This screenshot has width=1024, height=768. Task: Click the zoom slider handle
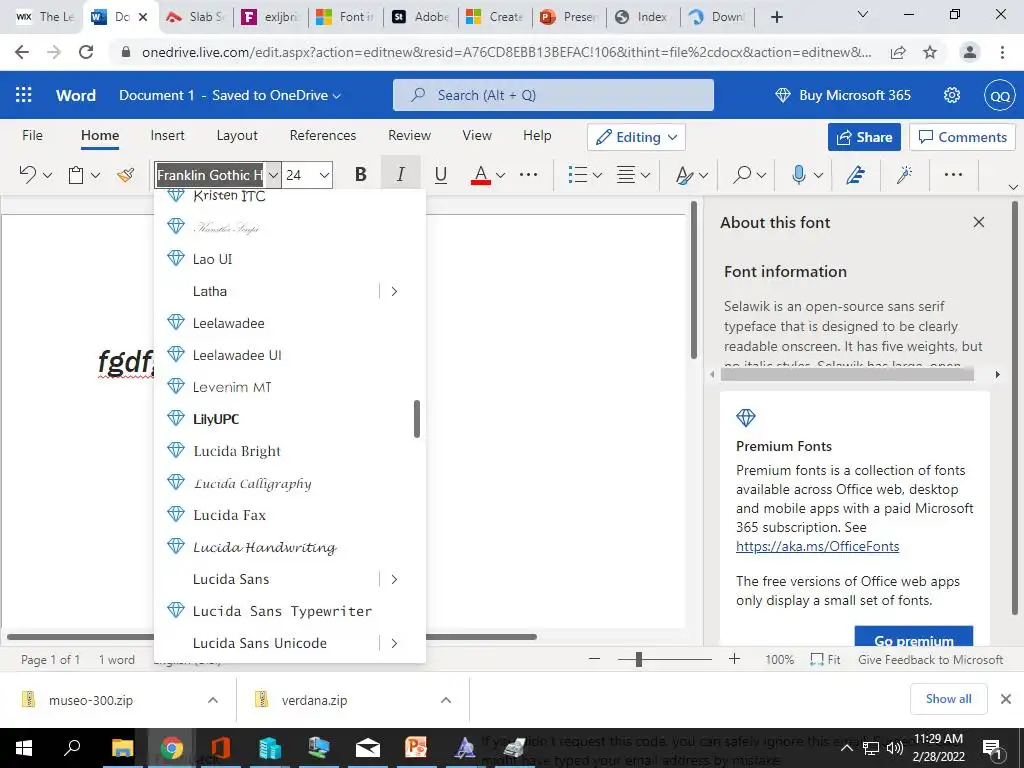point(639,660)
